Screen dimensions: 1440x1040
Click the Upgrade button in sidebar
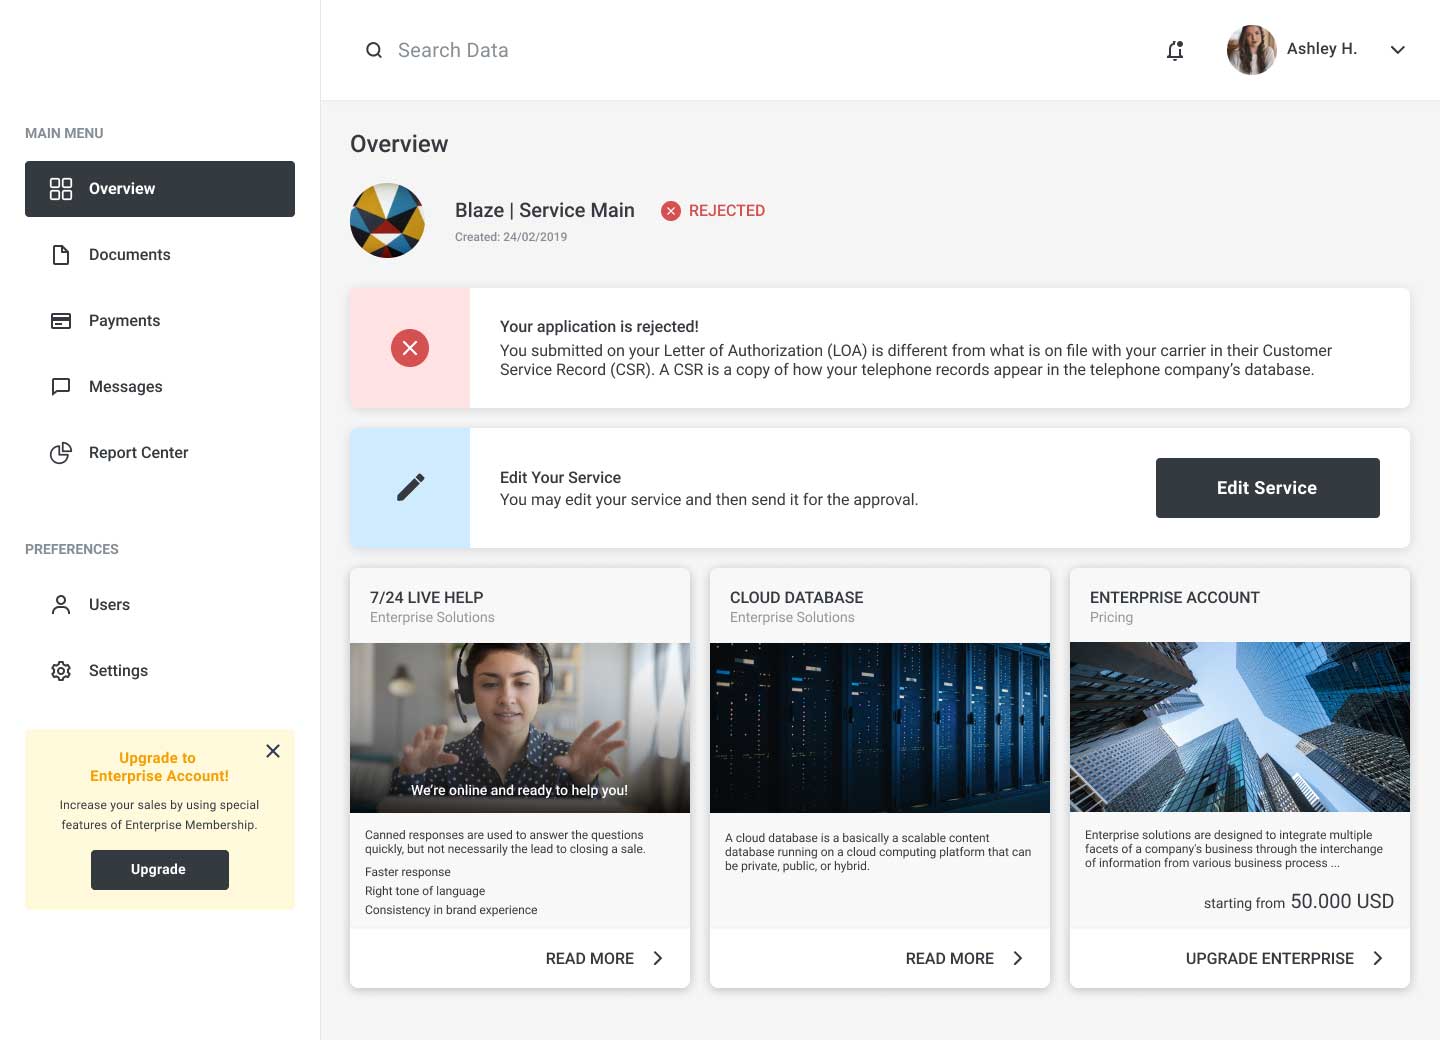pos(160,870)
